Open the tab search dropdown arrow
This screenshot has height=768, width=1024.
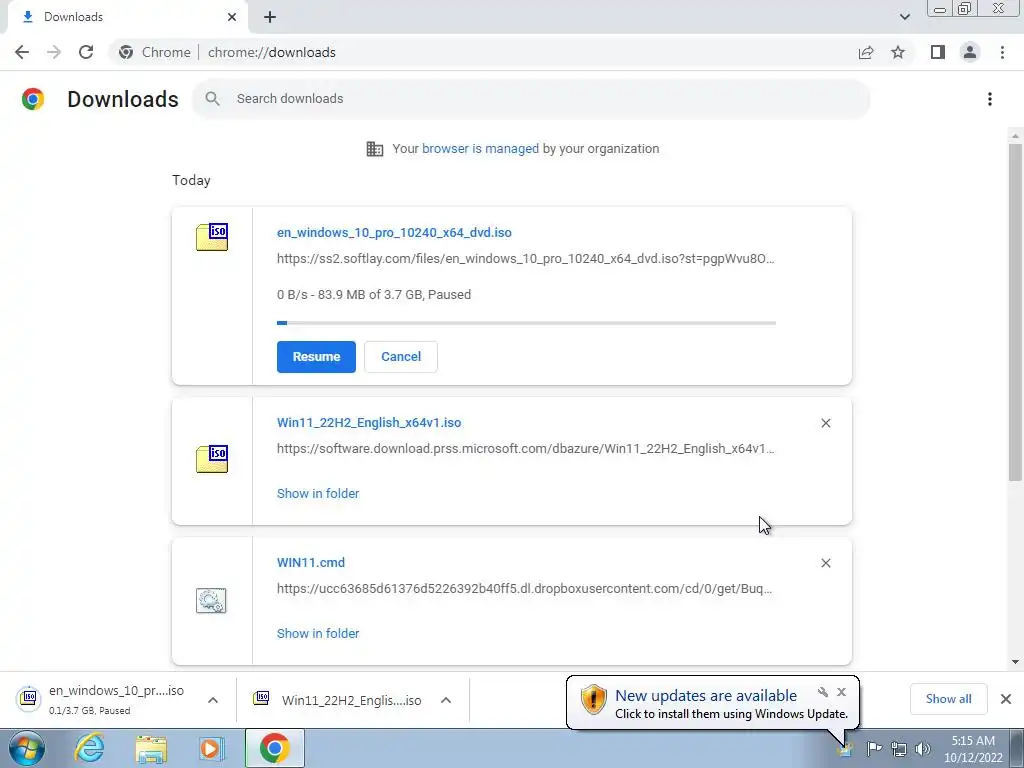pos(904,17)
